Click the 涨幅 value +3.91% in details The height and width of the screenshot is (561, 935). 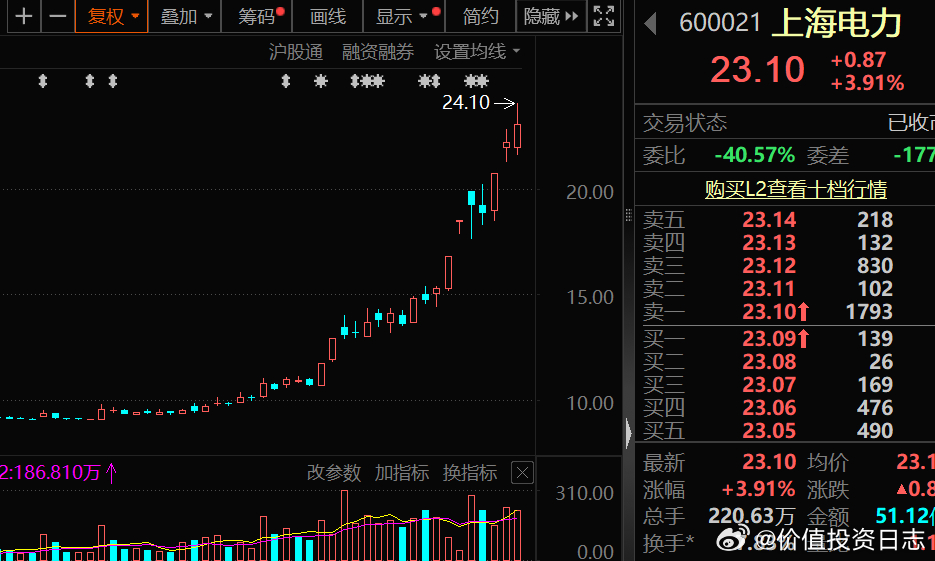point(758,489)
